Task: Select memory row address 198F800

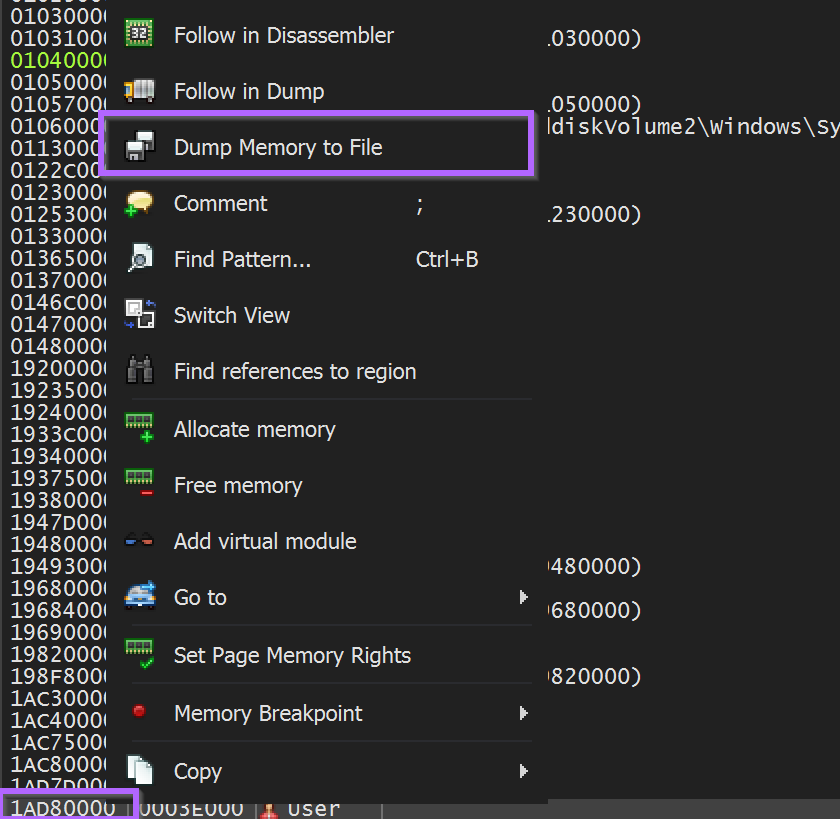Action: pos(58,677)
